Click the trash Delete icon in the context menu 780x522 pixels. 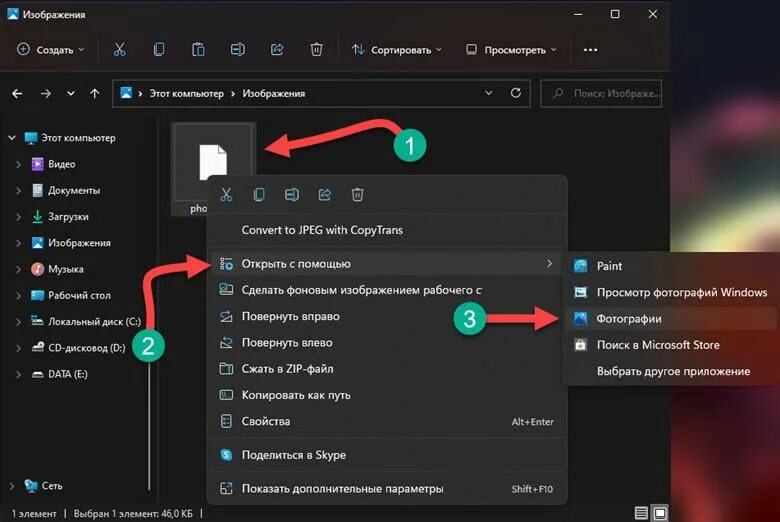[x=357, y=195]
